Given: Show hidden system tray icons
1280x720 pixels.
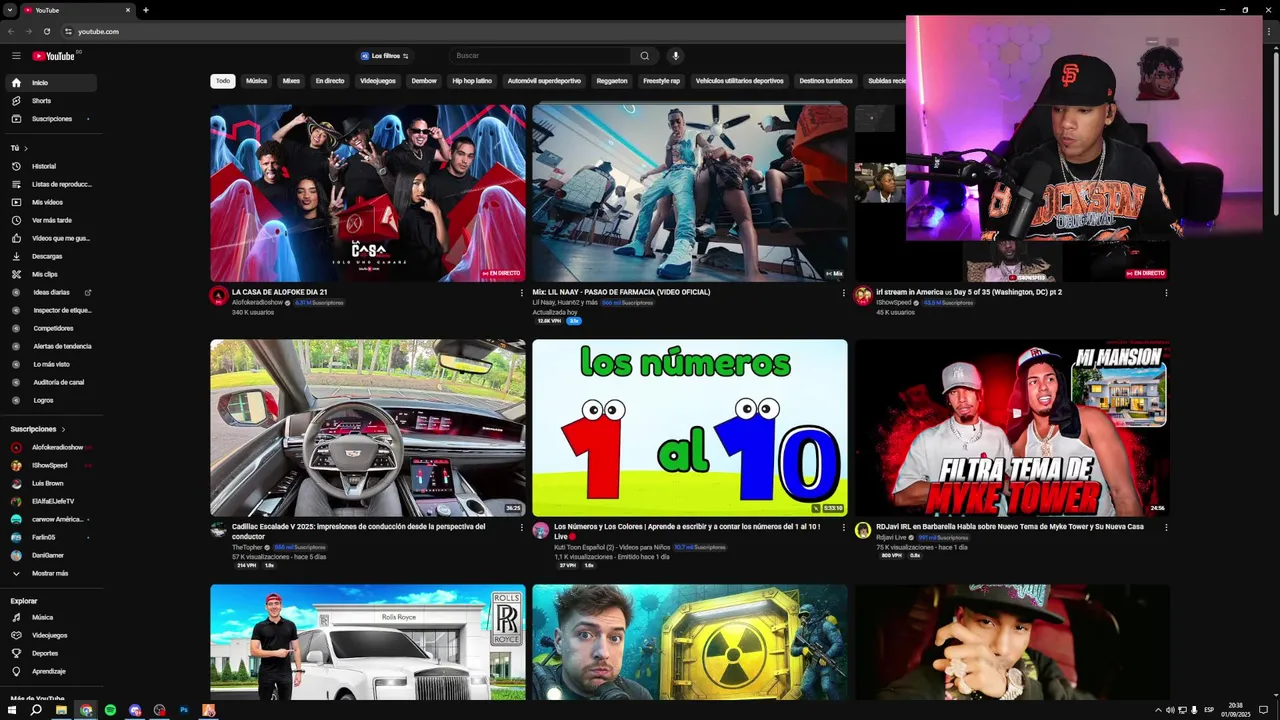Looking at the screenshot, I should [1158, 710].
